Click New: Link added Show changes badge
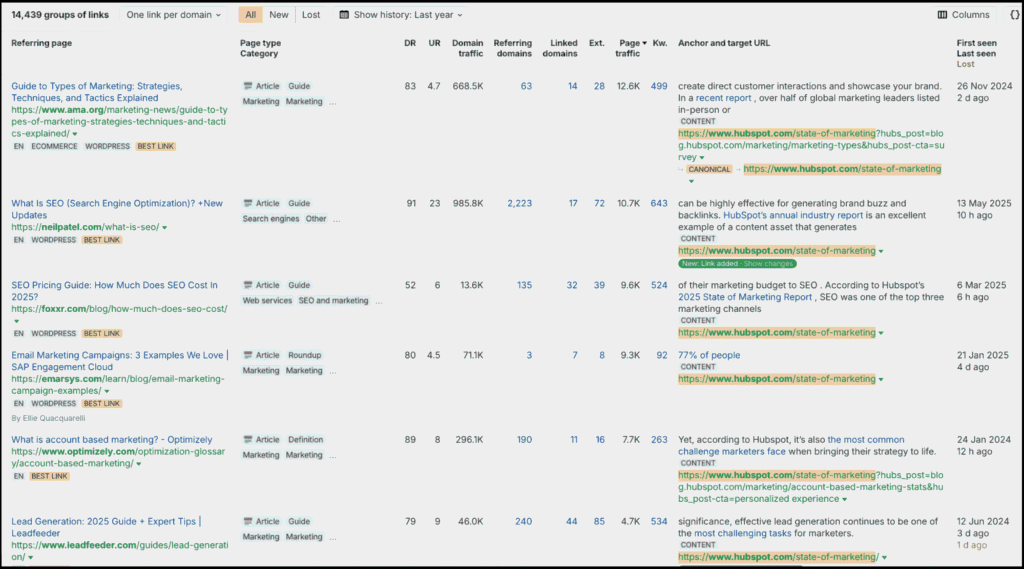Viewport: 1024px width, 569px height. pos(737,264)
